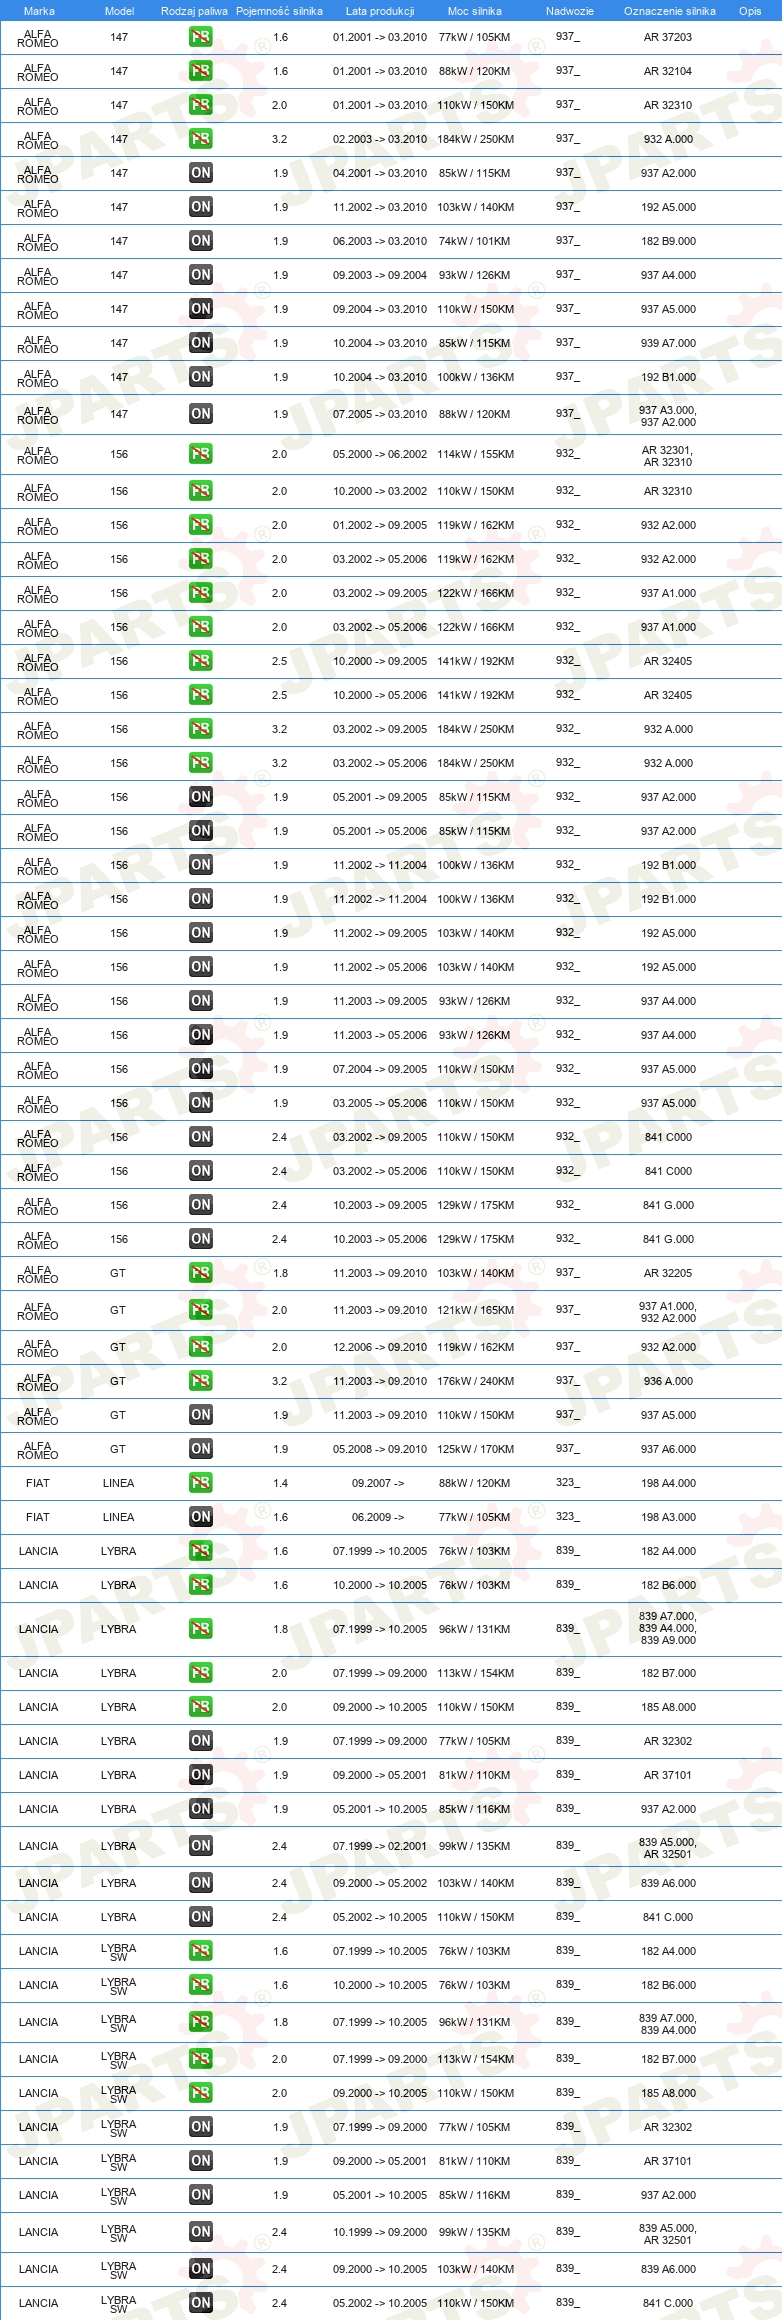Select the ON icon in the 147 row with 937 A3.000, 937 A2.000
The image size is (782, 2320).
200,414
